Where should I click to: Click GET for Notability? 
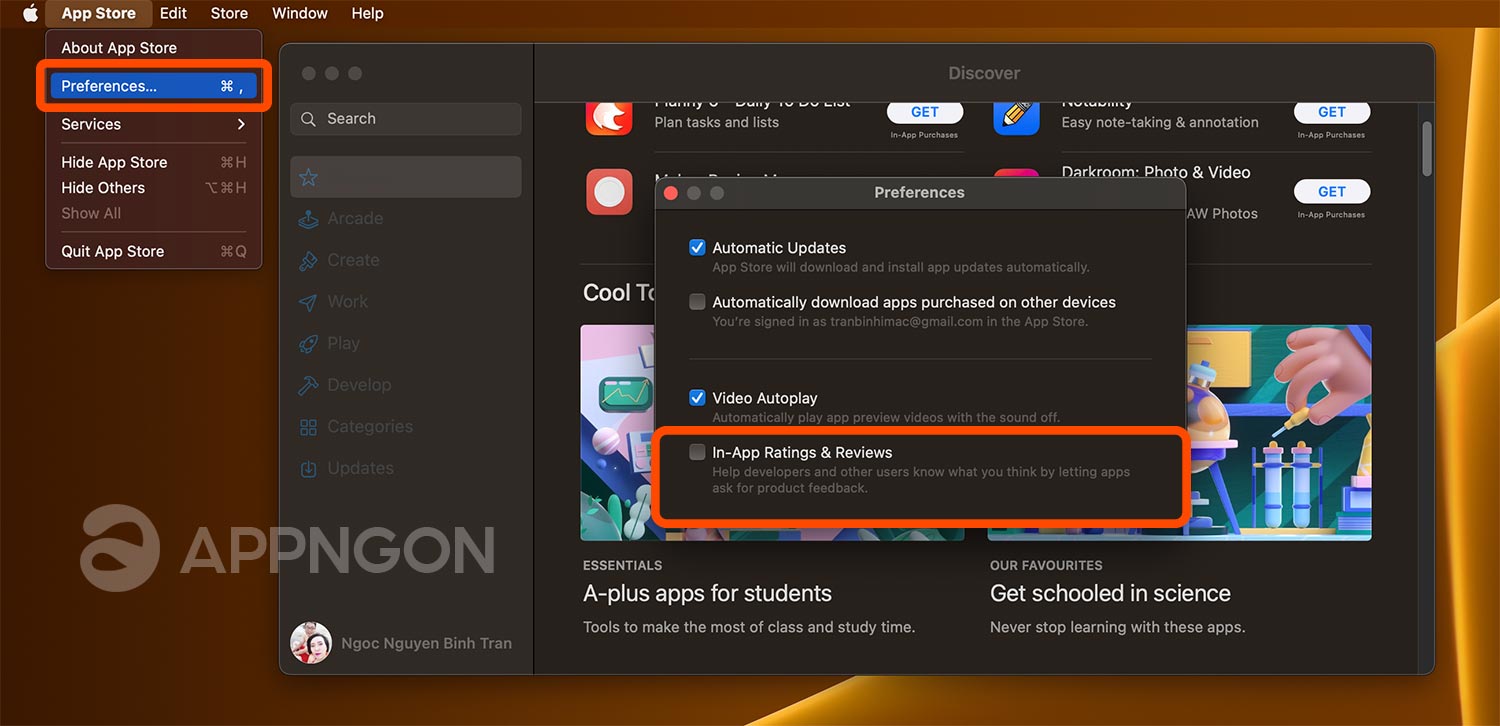click(x=1331, y=112)
